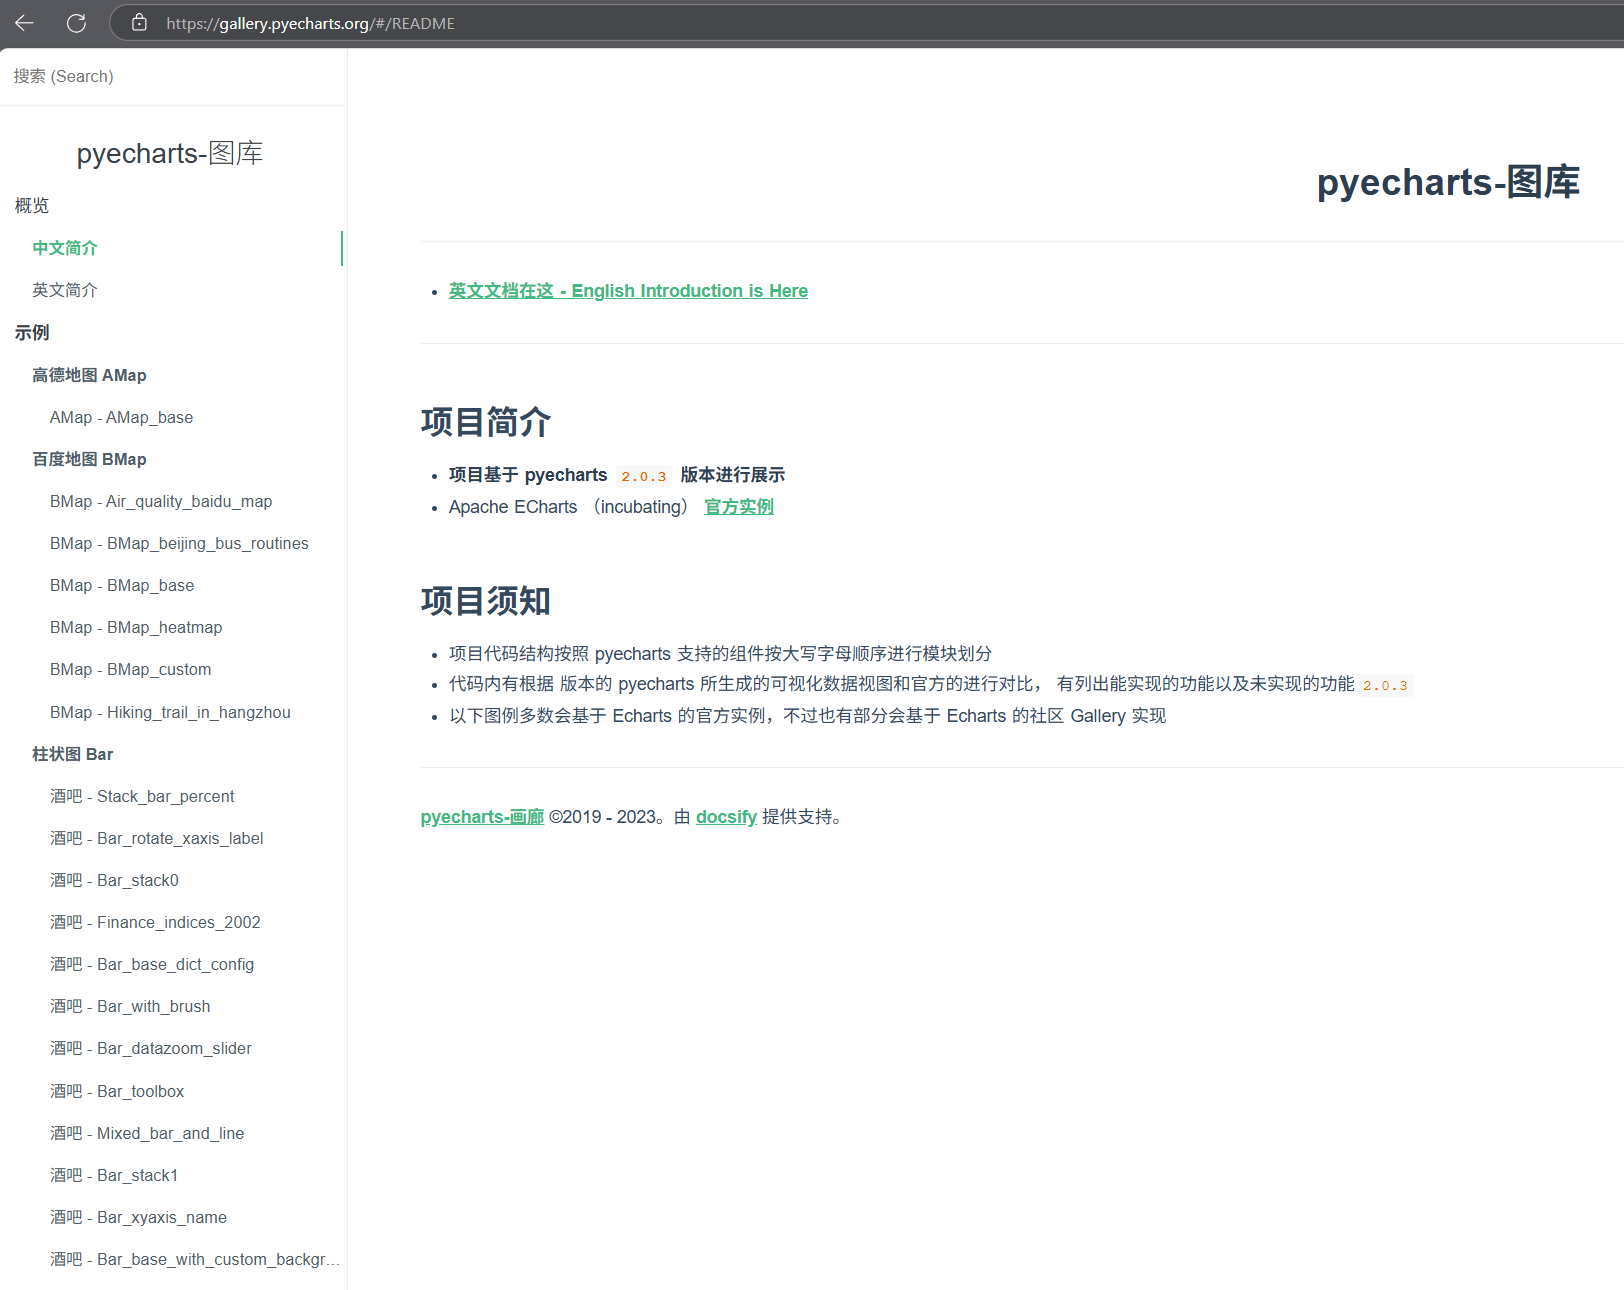
Task: Click the bullet about Echarts 的社区 Gallery
Action: (807, 716)
